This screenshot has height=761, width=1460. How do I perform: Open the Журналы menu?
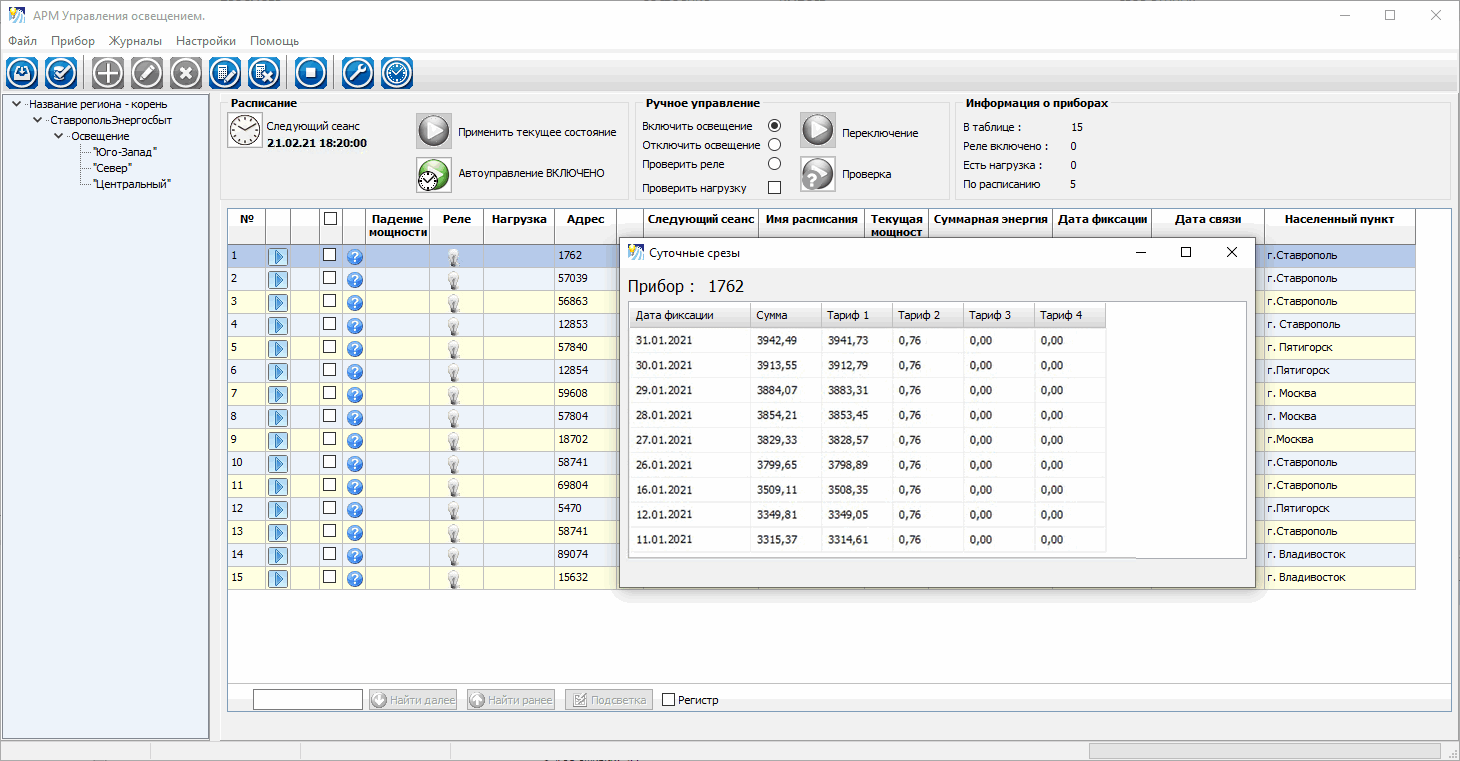[x=136, y=41]
